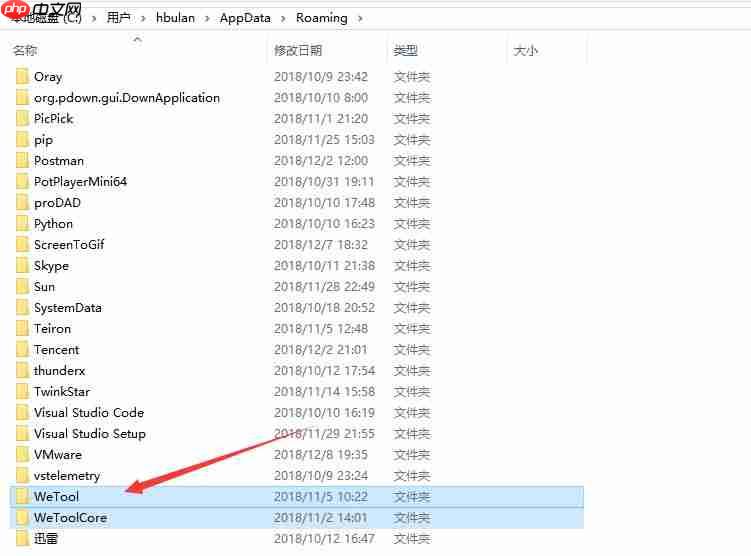Click the 迅雷 folder icon
The width and height of the screenshot is (751, 556).
(22, 539)
